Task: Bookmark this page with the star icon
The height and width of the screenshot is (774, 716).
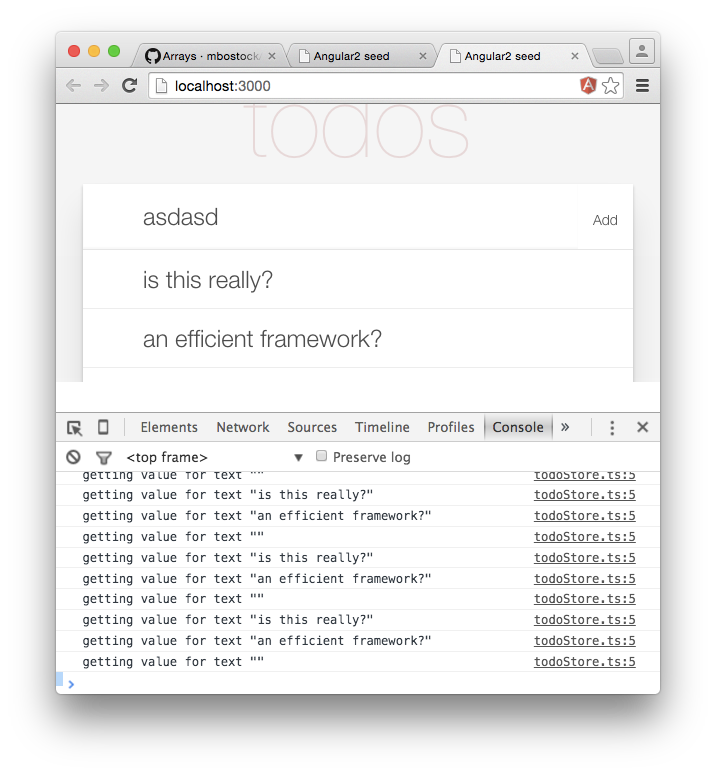Action: click(x=610, y=86)
